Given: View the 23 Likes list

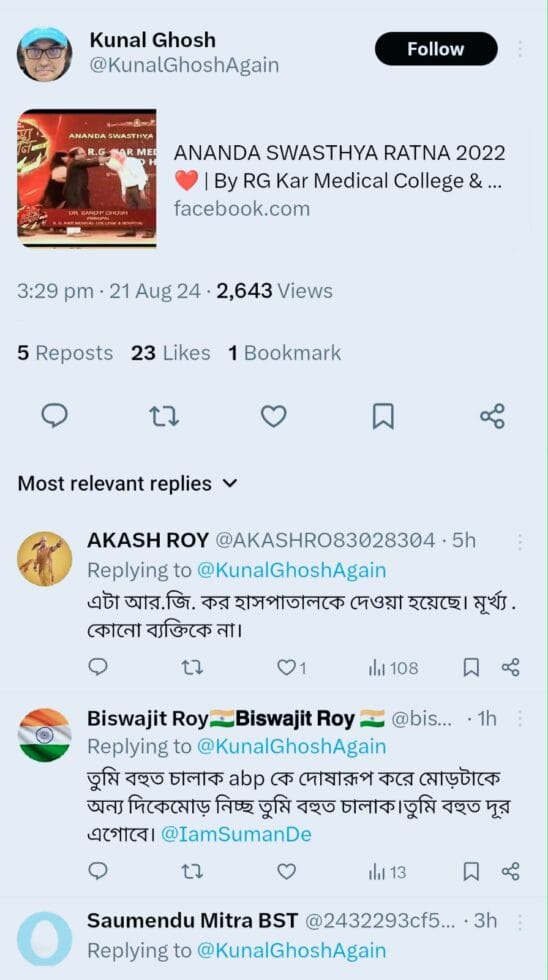Looking at the screenshot, I should 171,353.
